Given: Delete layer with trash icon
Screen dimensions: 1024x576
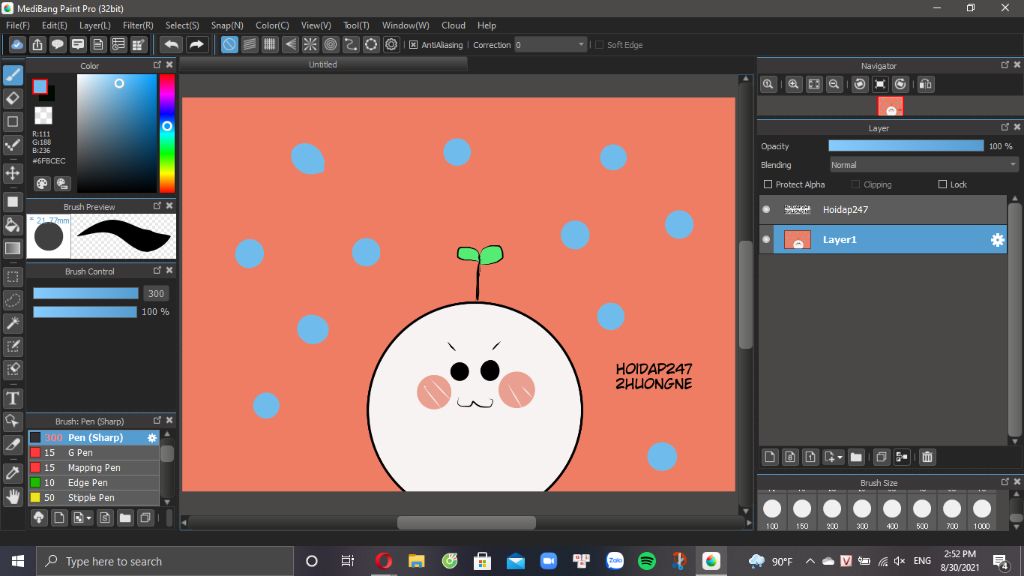Looking at the screenshot, I should tap(927, 457).
